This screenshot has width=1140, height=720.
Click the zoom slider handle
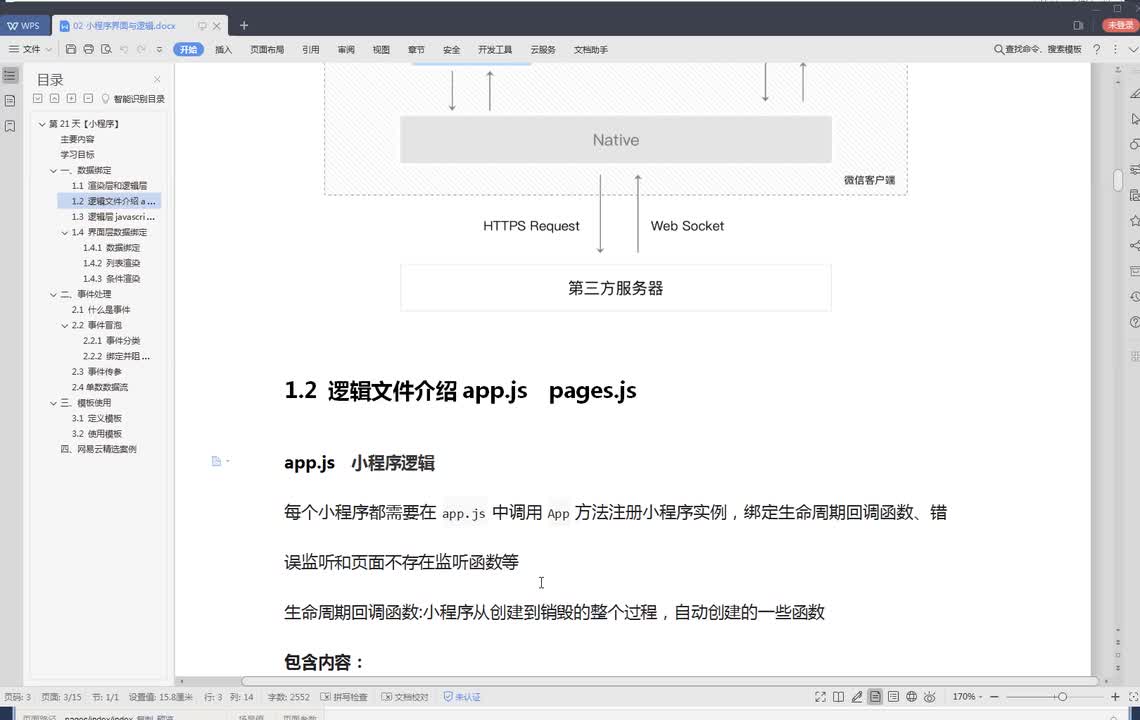click(x=1062, y=697)
